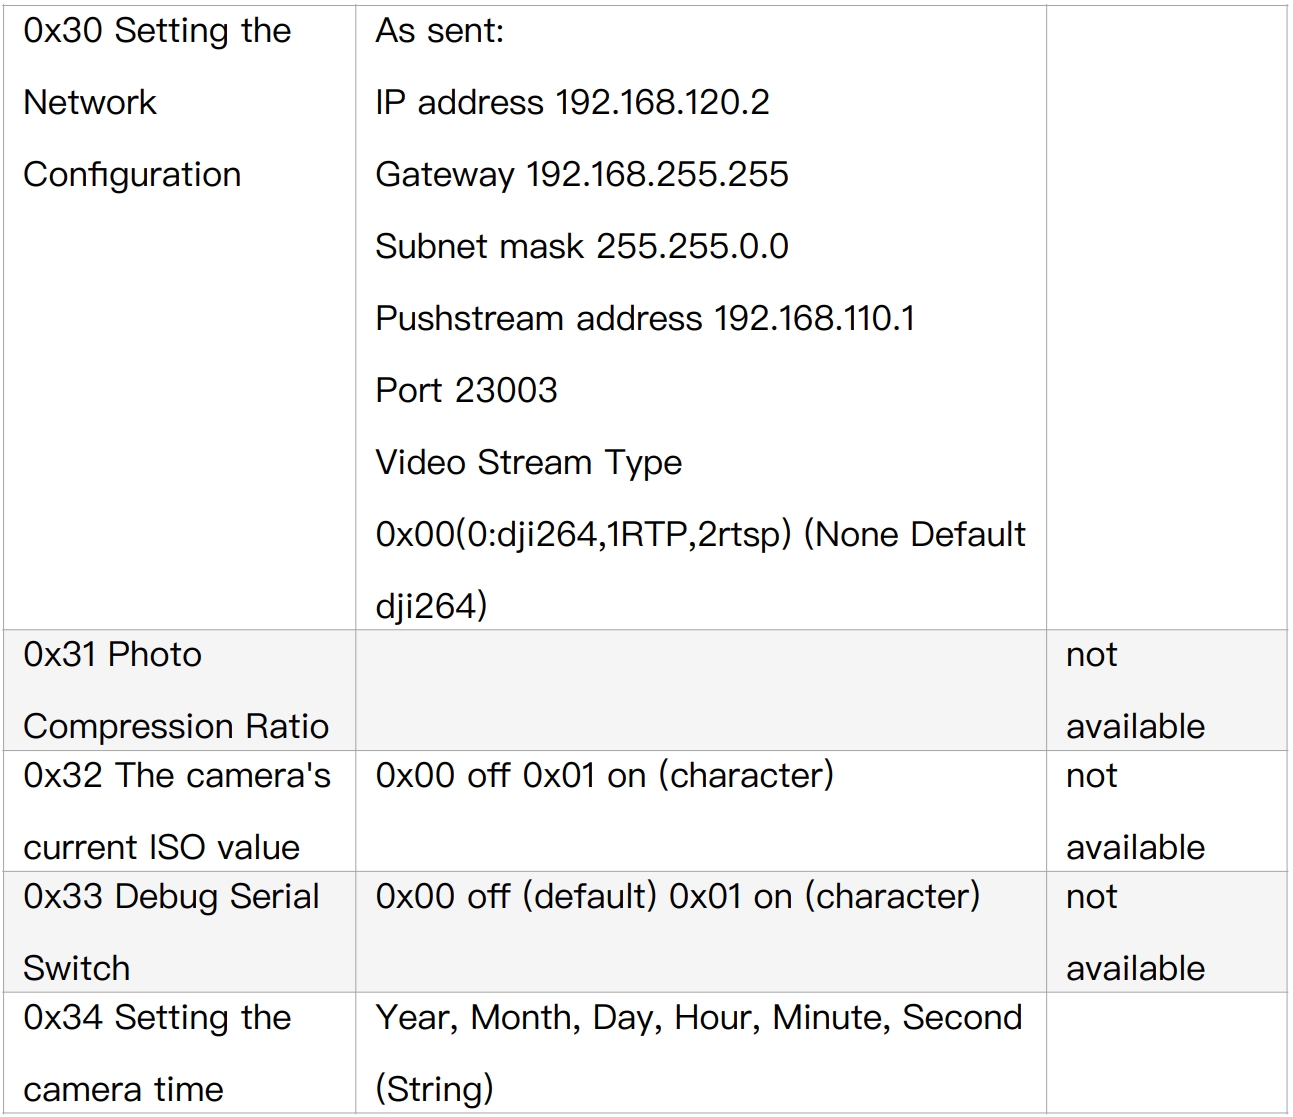Click "not available" in the 0x33 row
The image size is (1293, 1117).
[1135, 932]
